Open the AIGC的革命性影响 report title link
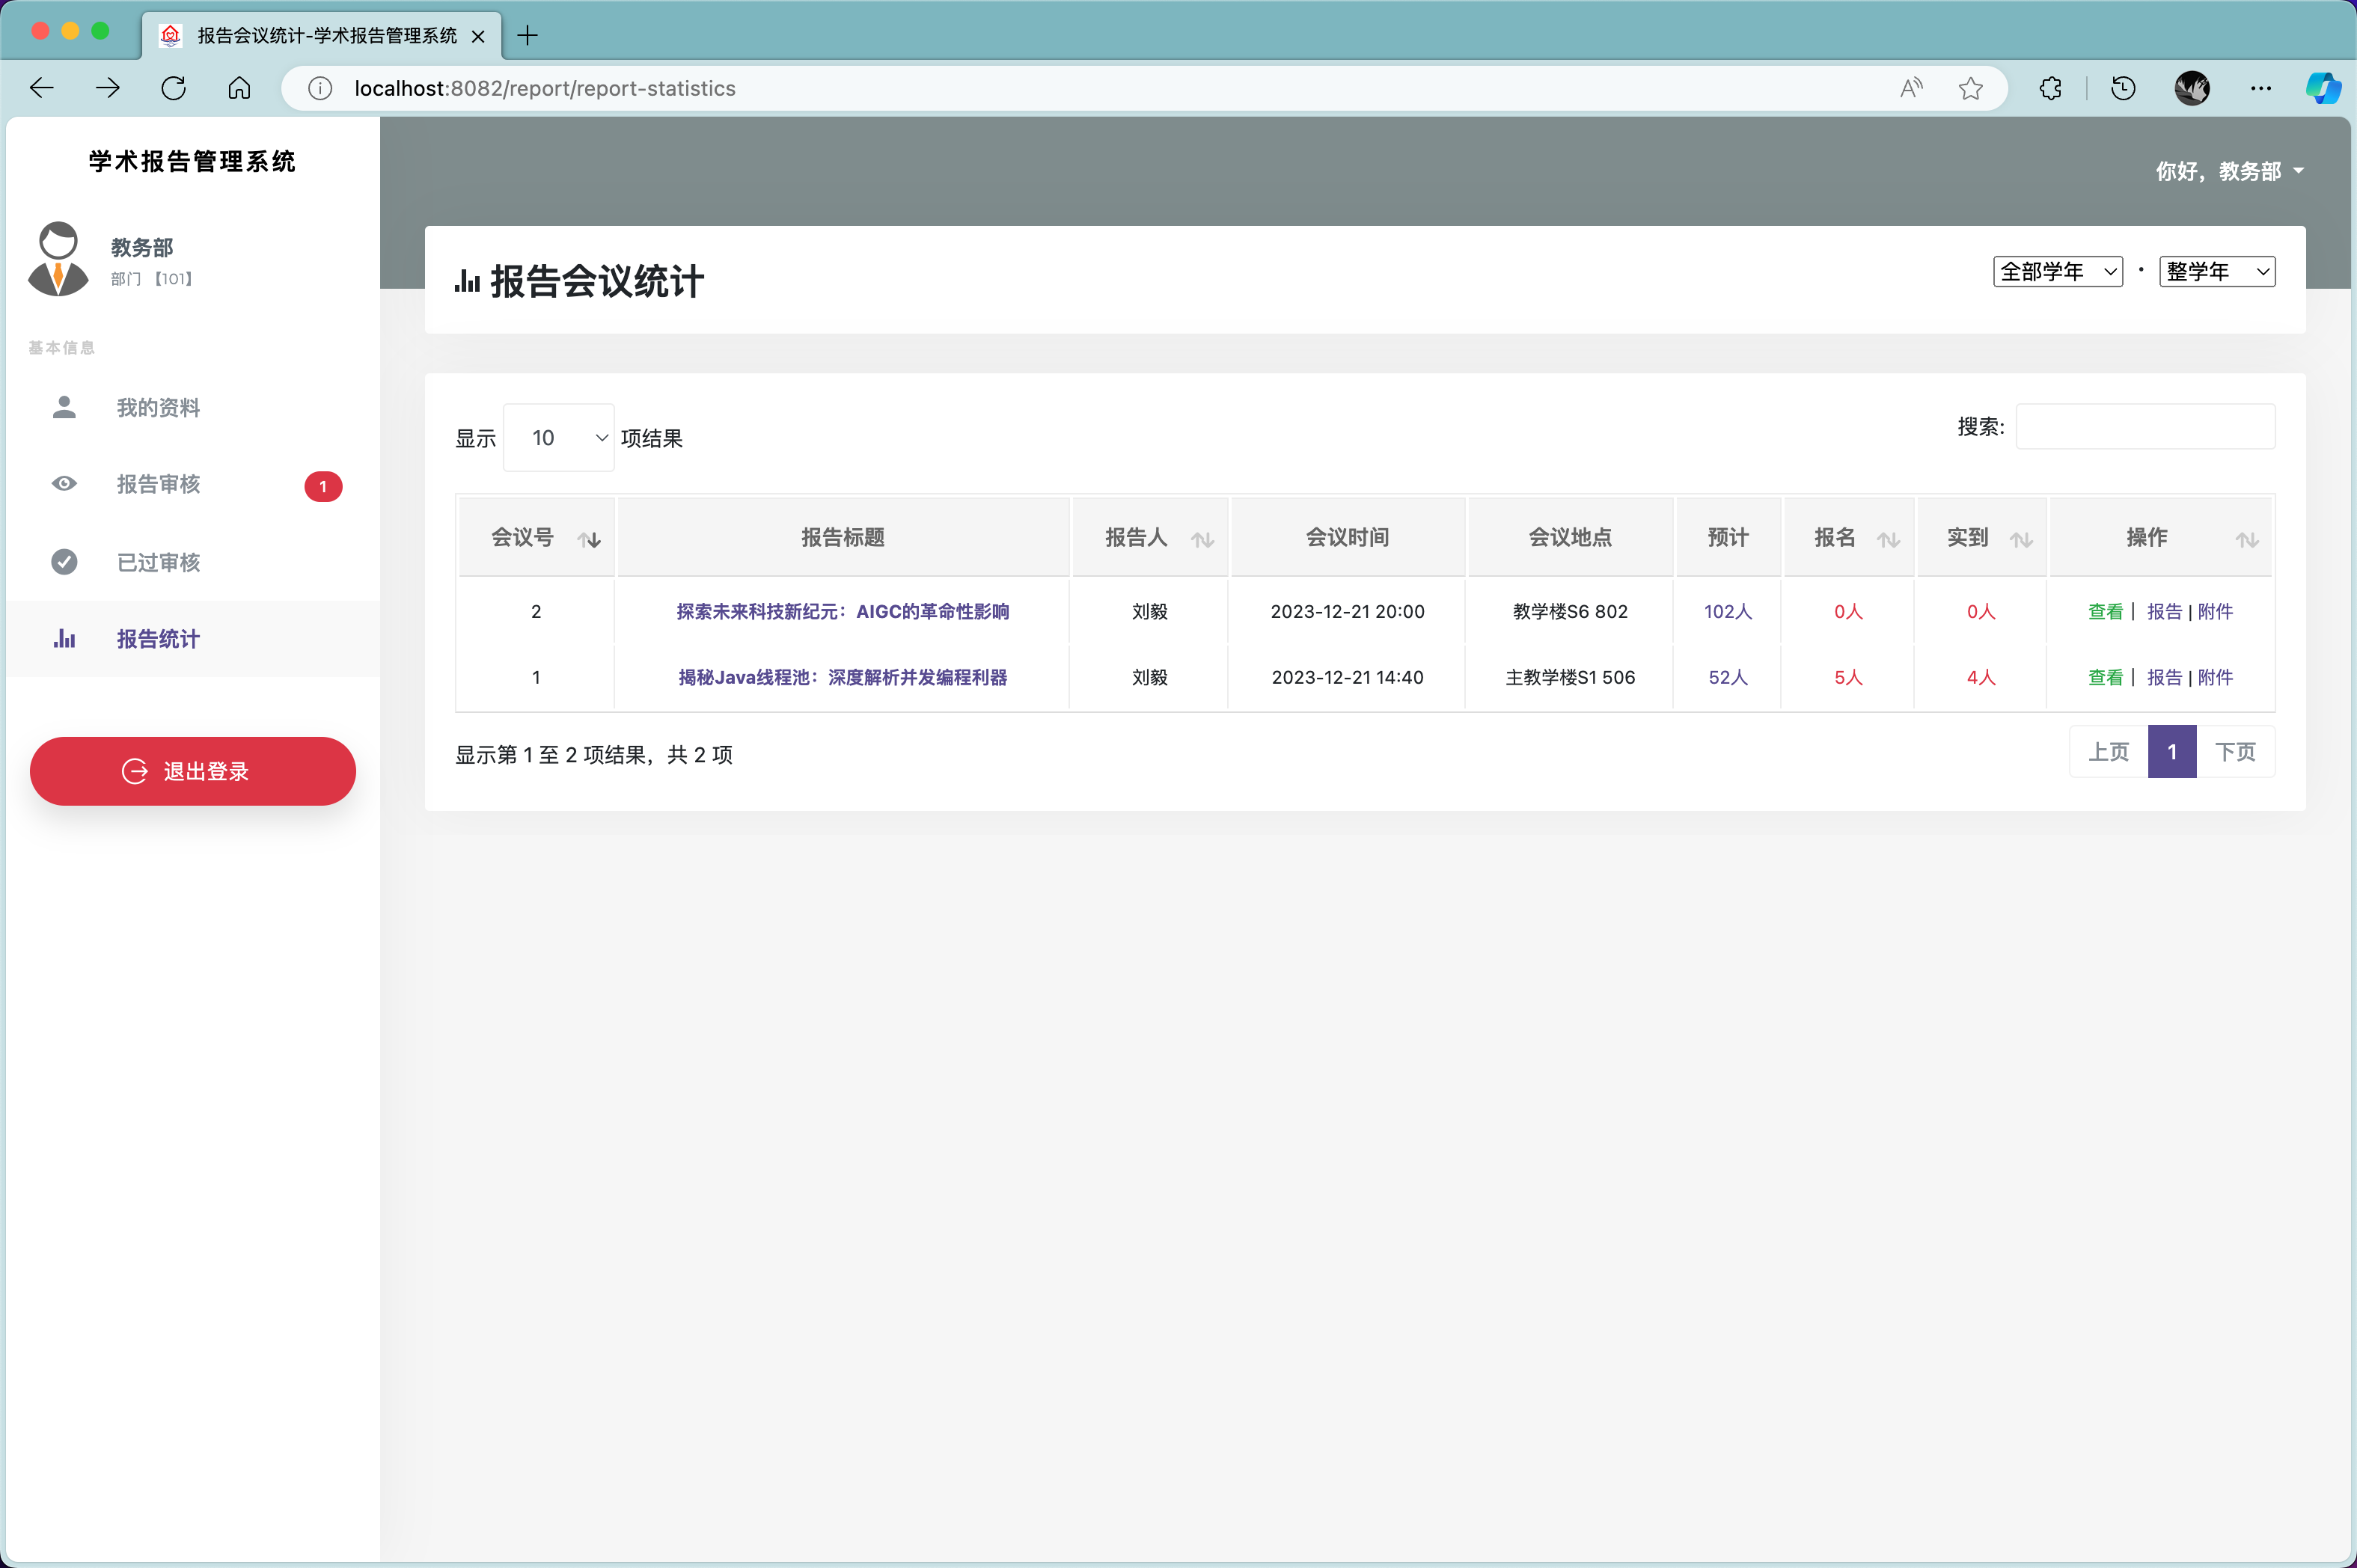The width and height of the screenshot is (2357, 1568). 842,611
